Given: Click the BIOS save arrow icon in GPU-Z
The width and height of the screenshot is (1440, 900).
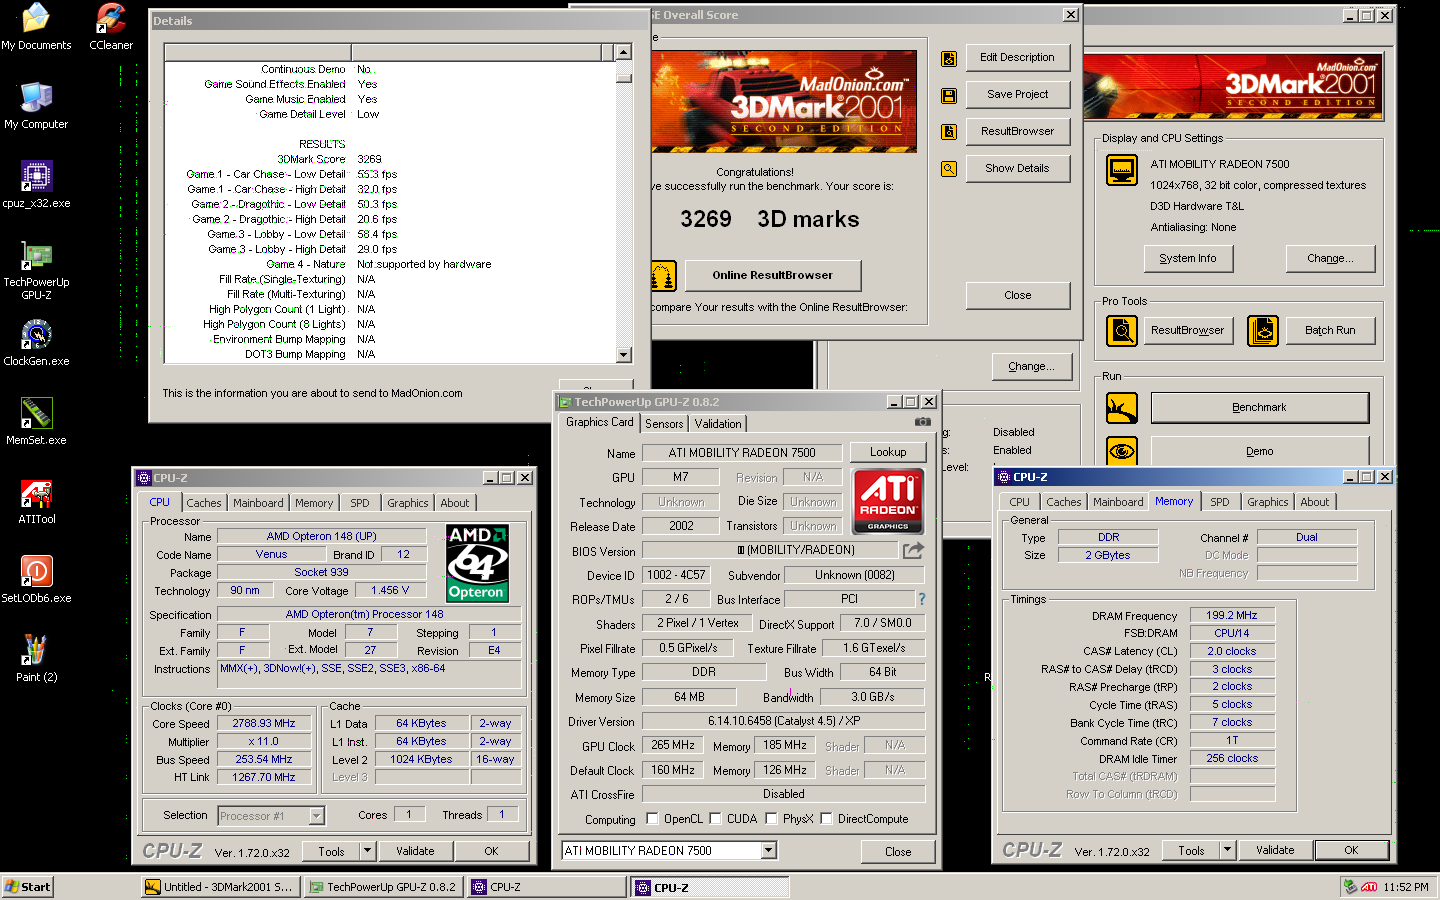Looking at the screenshot, I should point(913,550).
